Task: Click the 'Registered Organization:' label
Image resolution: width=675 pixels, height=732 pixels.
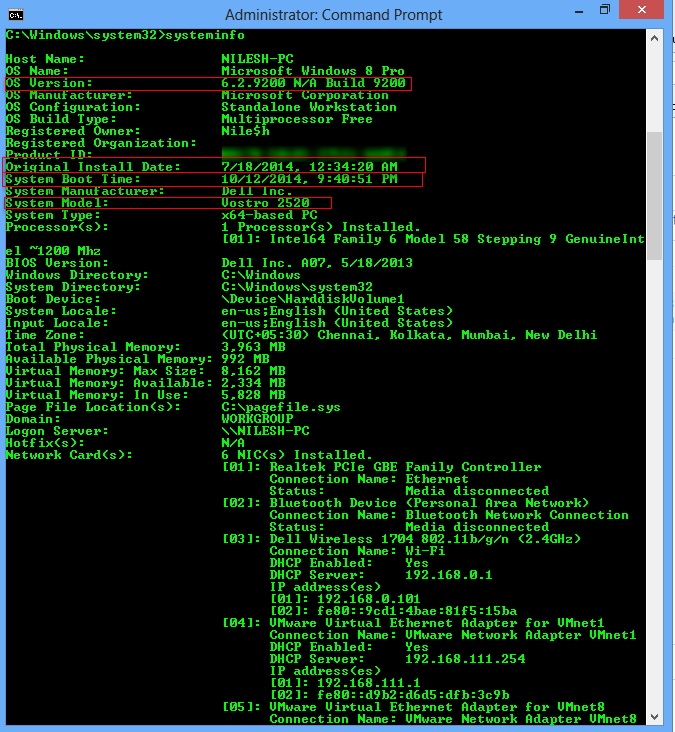Action: (x=101, y=143)
